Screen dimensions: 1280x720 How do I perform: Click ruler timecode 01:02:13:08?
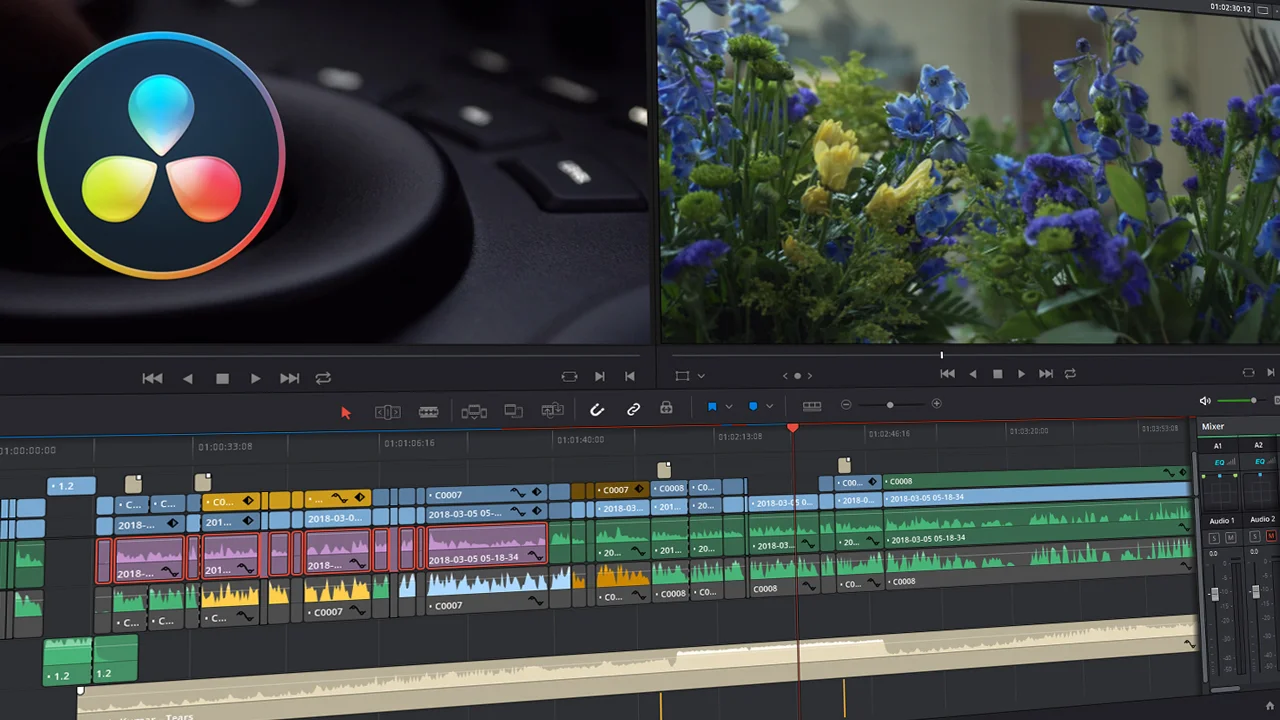(x=740, y=436)
